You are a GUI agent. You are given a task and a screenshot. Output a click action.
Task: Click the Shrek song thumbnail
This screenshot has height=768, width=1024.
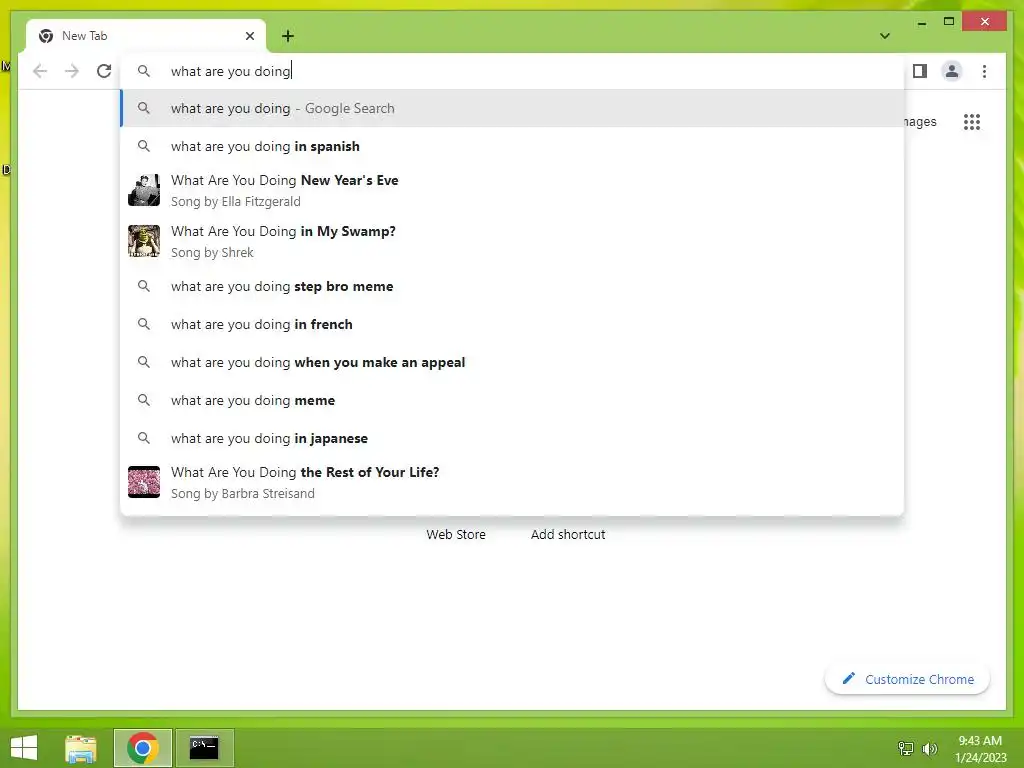(x=144, y=241)
